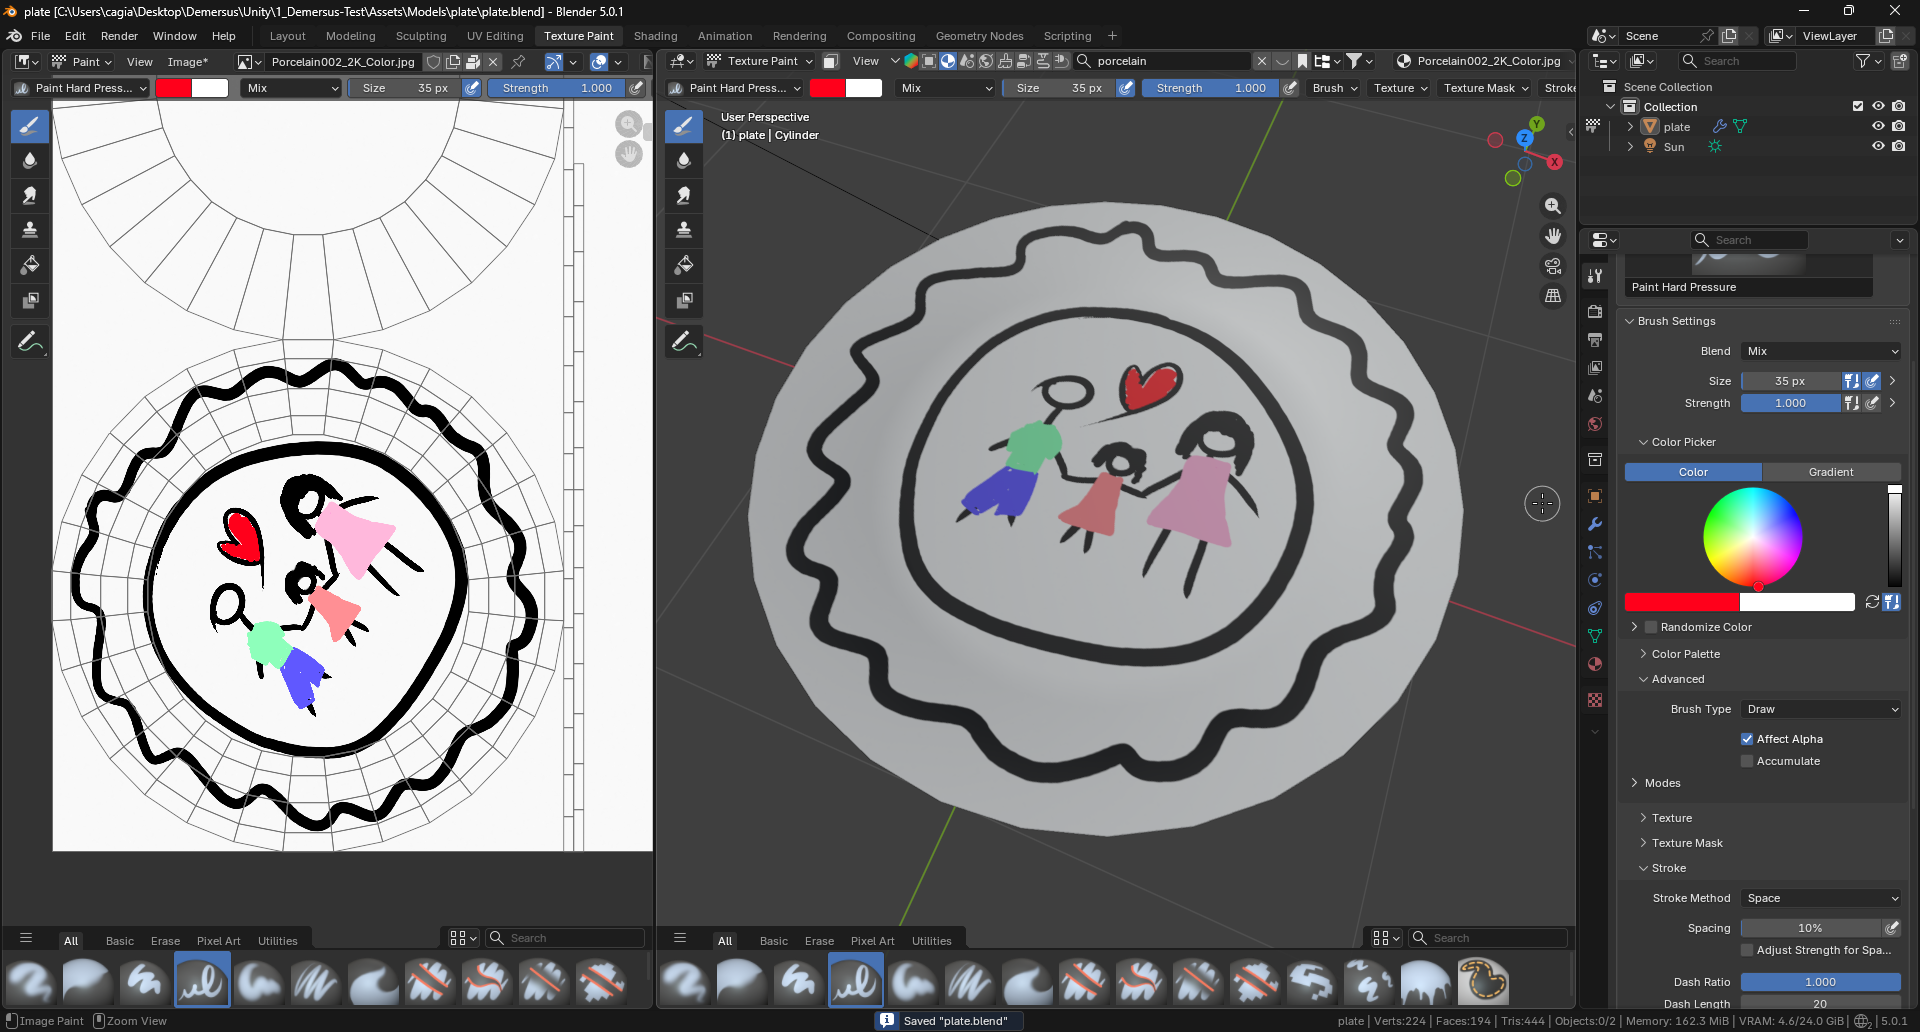Collapse the Stroke settings section
Screen dimensions: 1920x1032
(x=1665, y=868)
